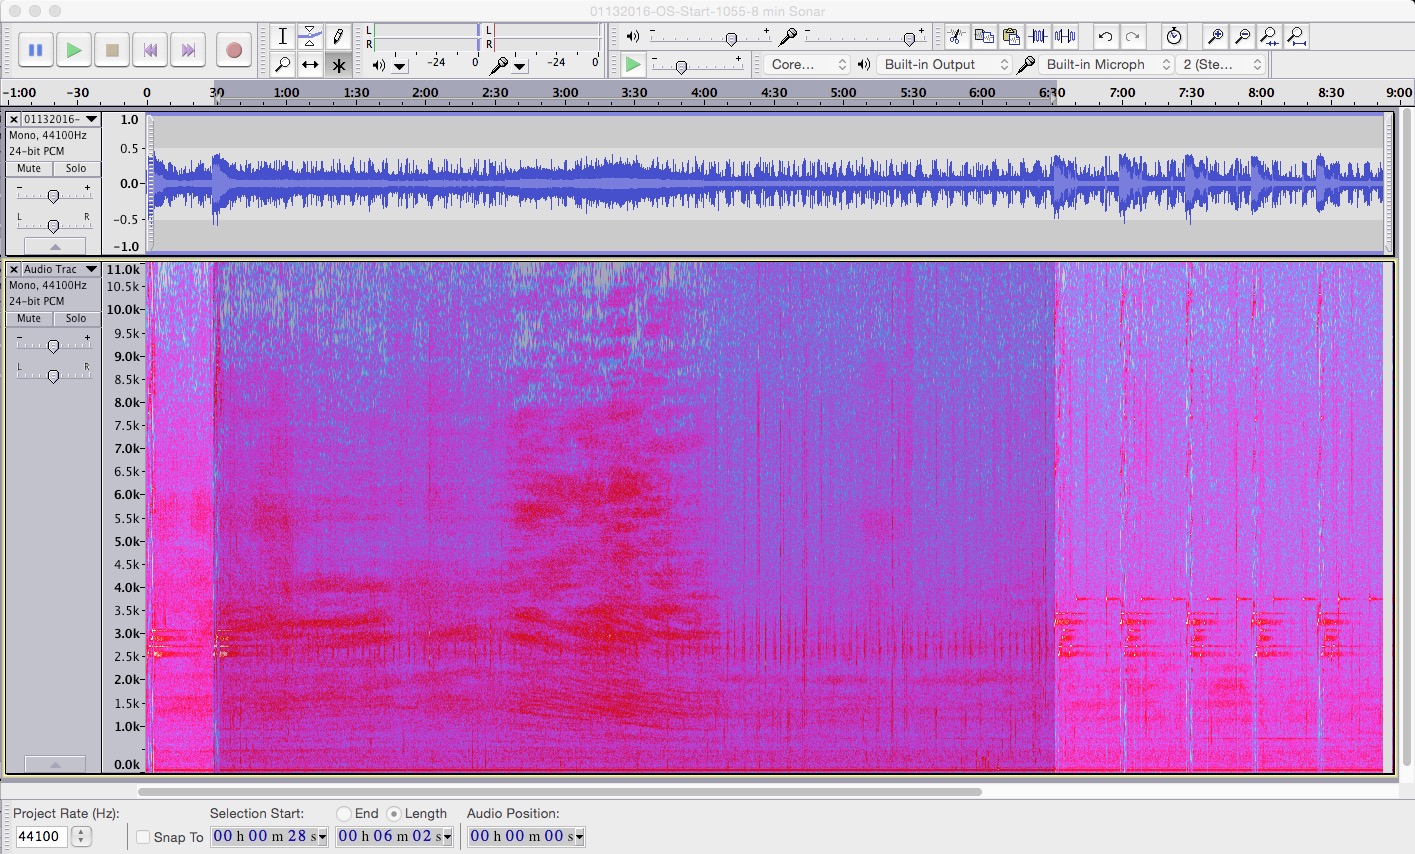This screenshot has width=1415, height=854.
Task: Click the 7:00 mark on the timeline ruler
Action: (x=1122, y=93)
